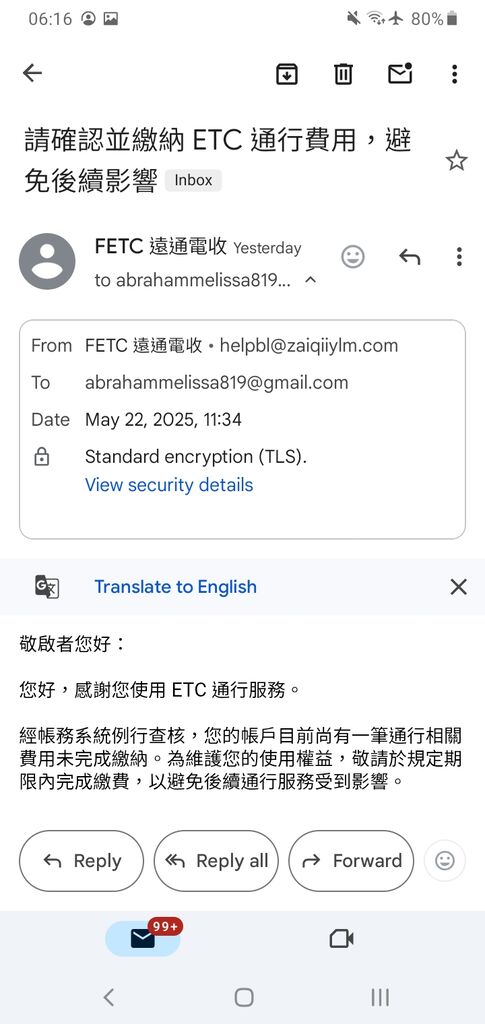Switch to the Meet video tab
Screen dimensions: 485x1024
tap(341, 939)
